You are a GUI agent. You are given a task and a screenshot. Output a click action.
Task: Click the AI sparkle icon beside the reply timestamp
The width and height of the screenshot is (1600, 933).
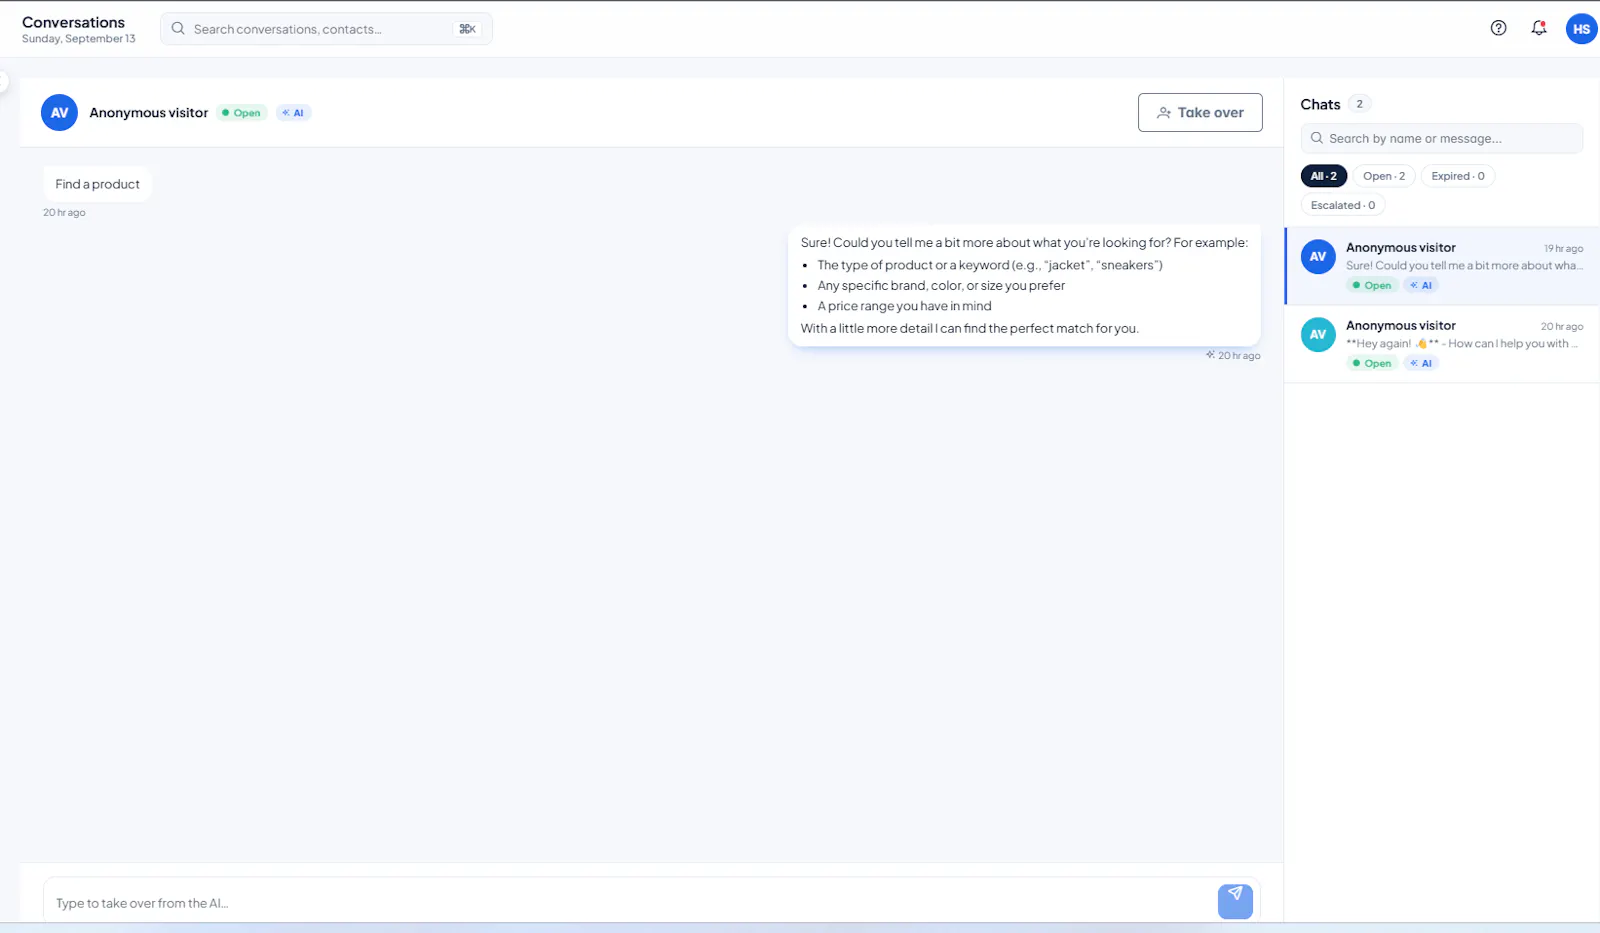click(1210, 355)
